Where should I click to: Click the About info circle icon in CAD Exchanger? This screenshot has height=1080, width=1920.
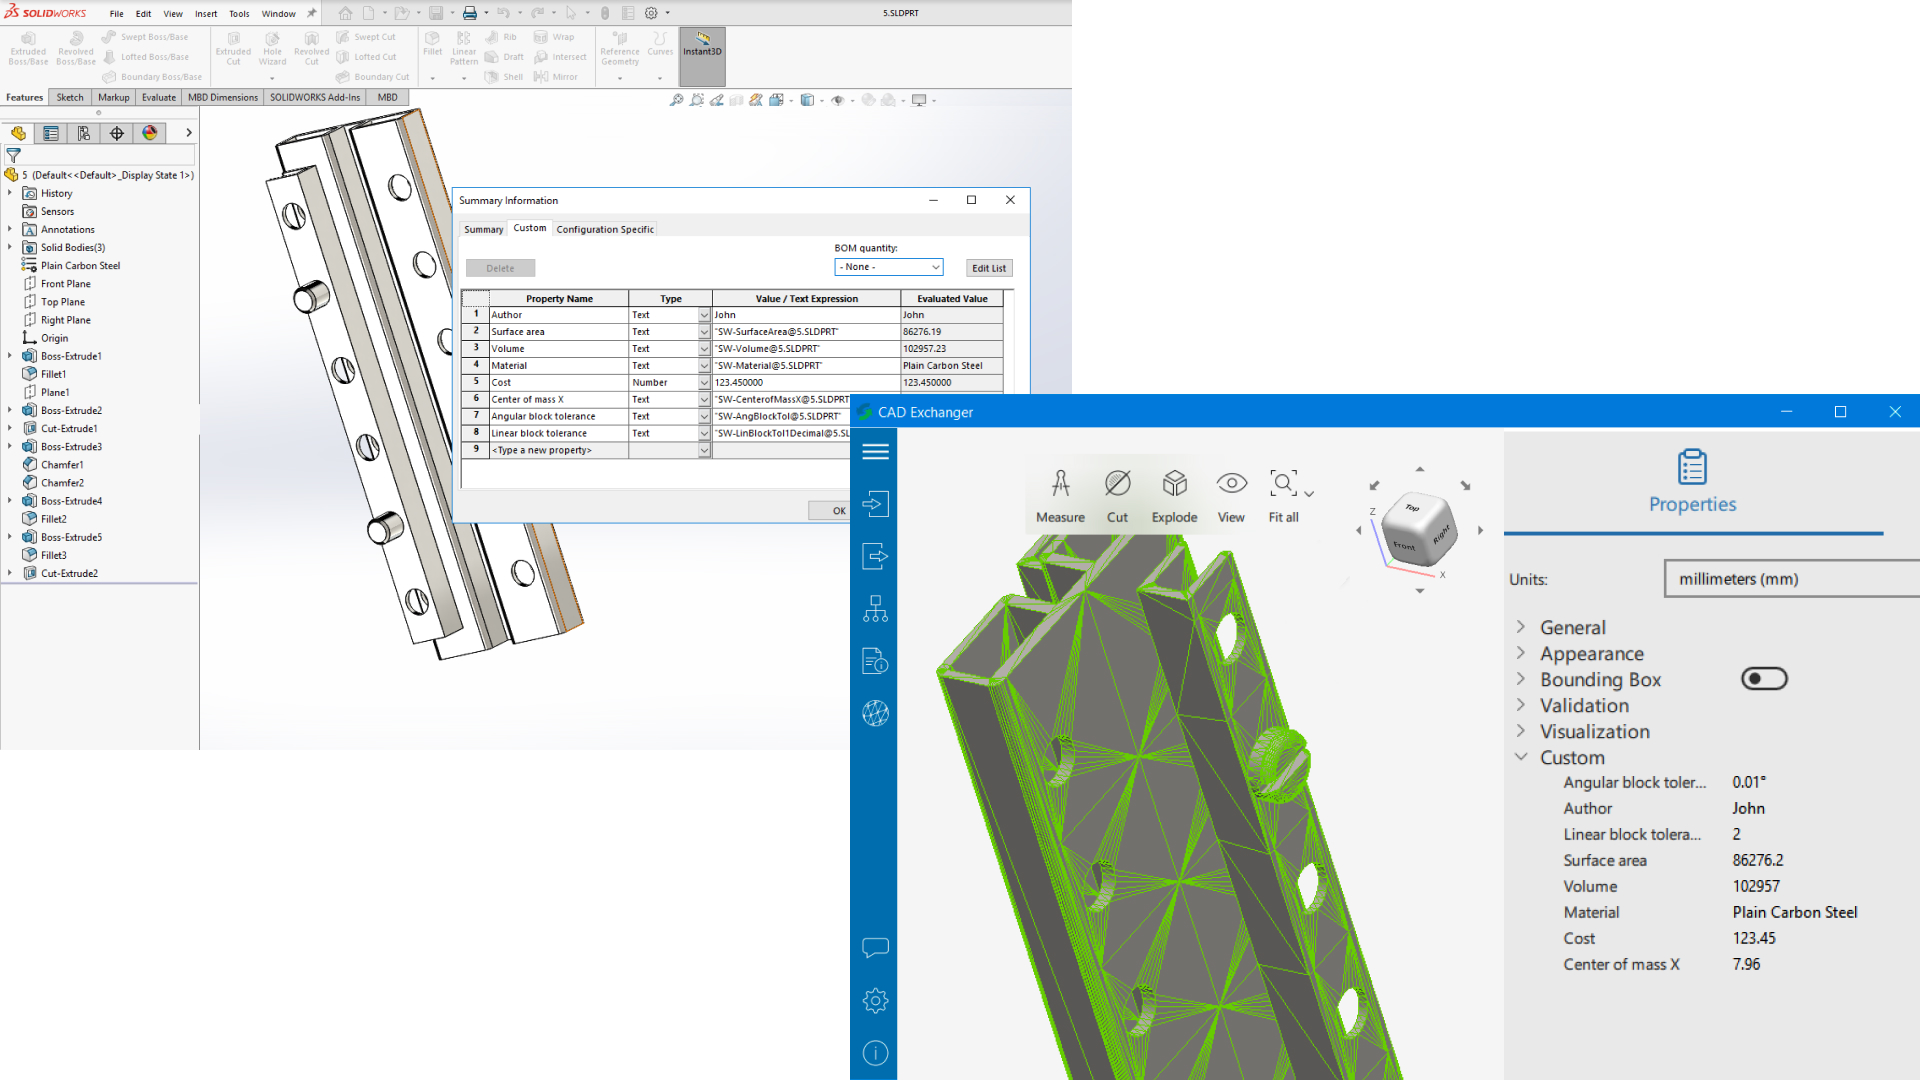point(875,1052)
